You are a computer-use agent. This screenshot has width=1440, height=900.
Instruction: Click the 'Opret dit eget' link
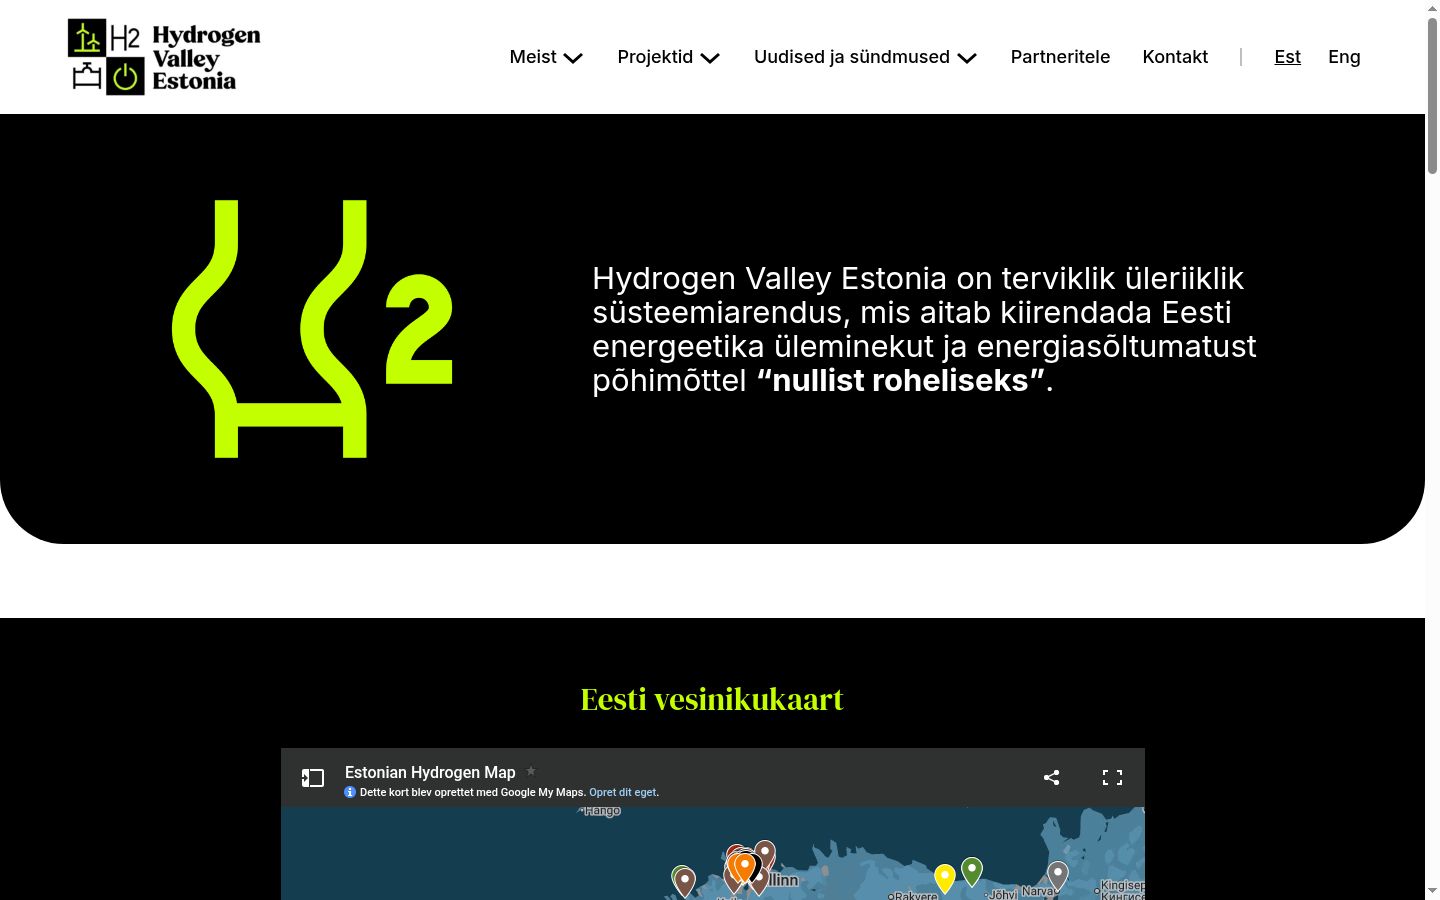point(622,792)
